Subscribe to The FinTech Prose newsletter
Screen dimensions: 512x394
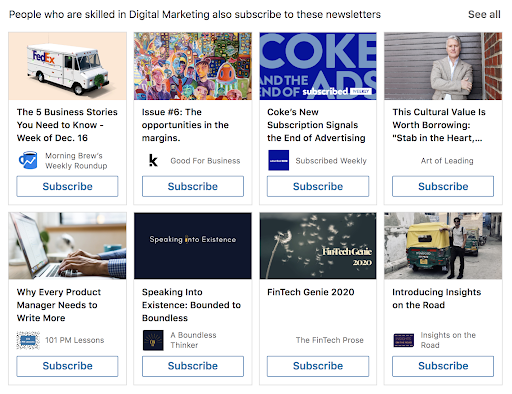[x=318, y=366]
